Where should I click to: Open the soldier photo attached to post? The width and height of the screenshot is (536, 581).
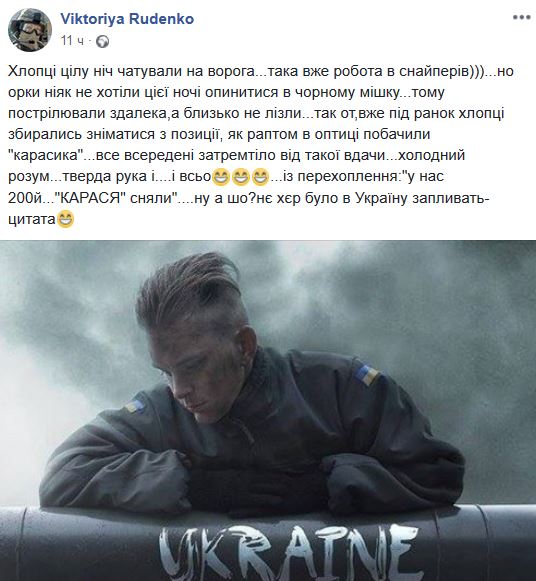click(268, 411)
